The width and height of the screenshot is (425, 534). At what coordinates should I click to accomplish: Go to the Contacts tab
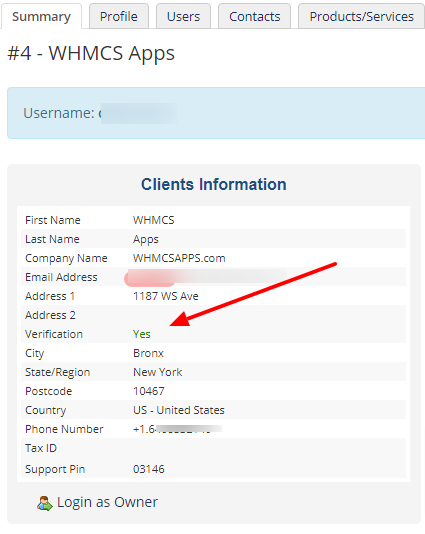(254, 16)
